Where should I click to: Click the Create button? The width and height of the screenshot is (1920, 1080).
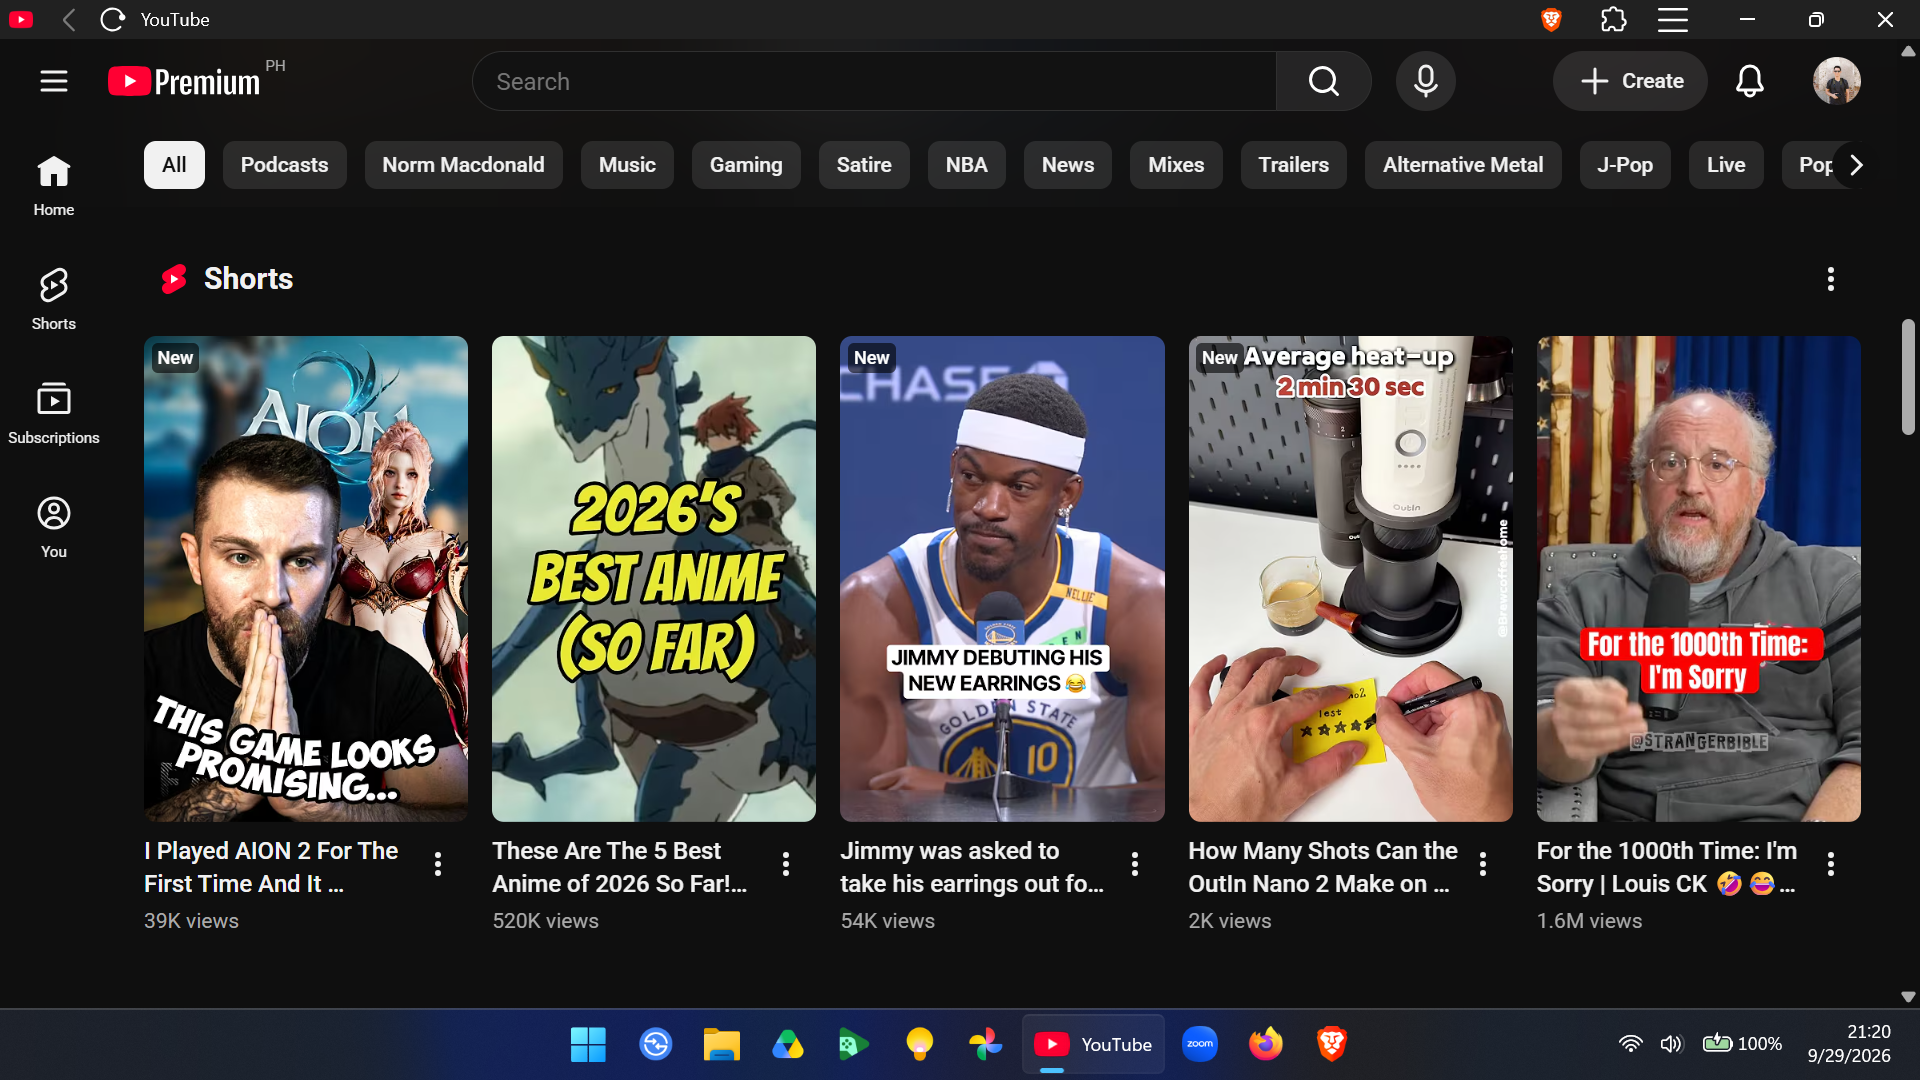coord(1631,81)
